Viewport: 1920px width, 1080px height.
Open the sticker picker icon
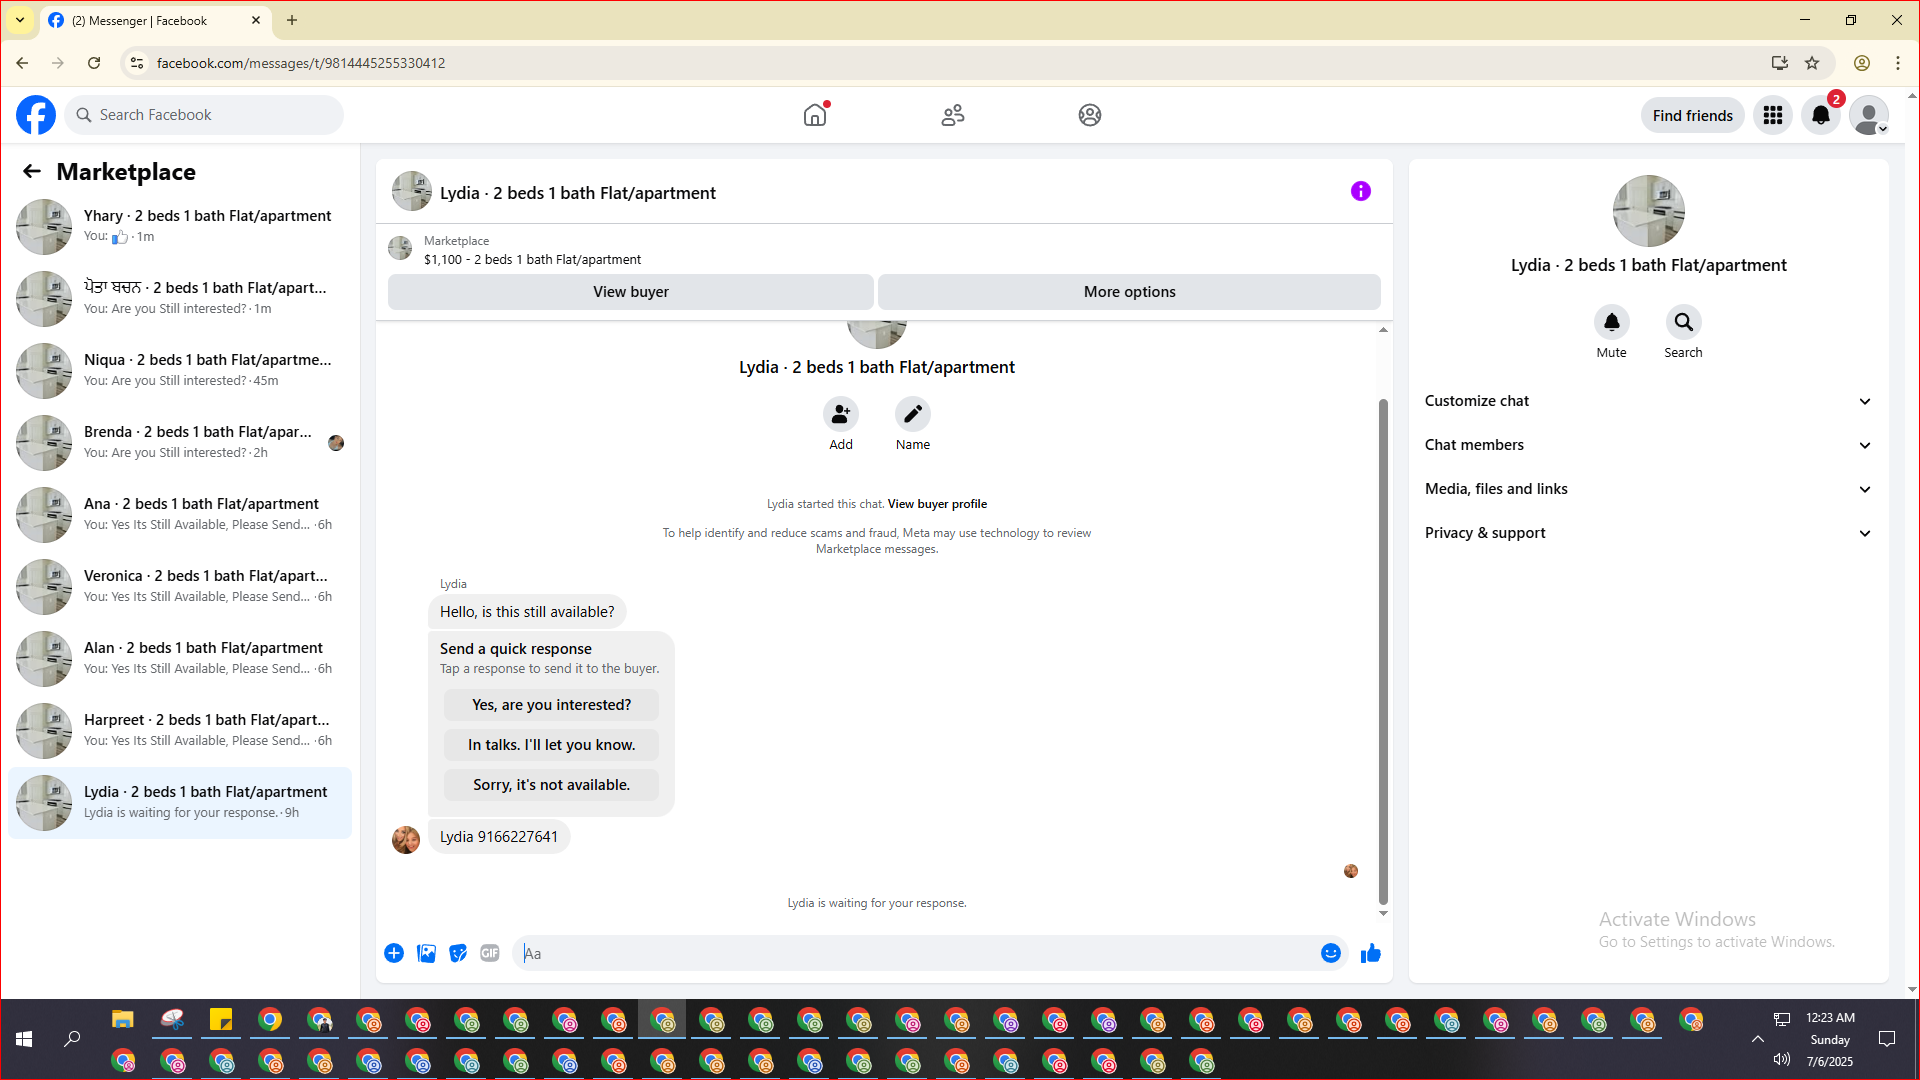pyautogui.click(x=458, y=953)
